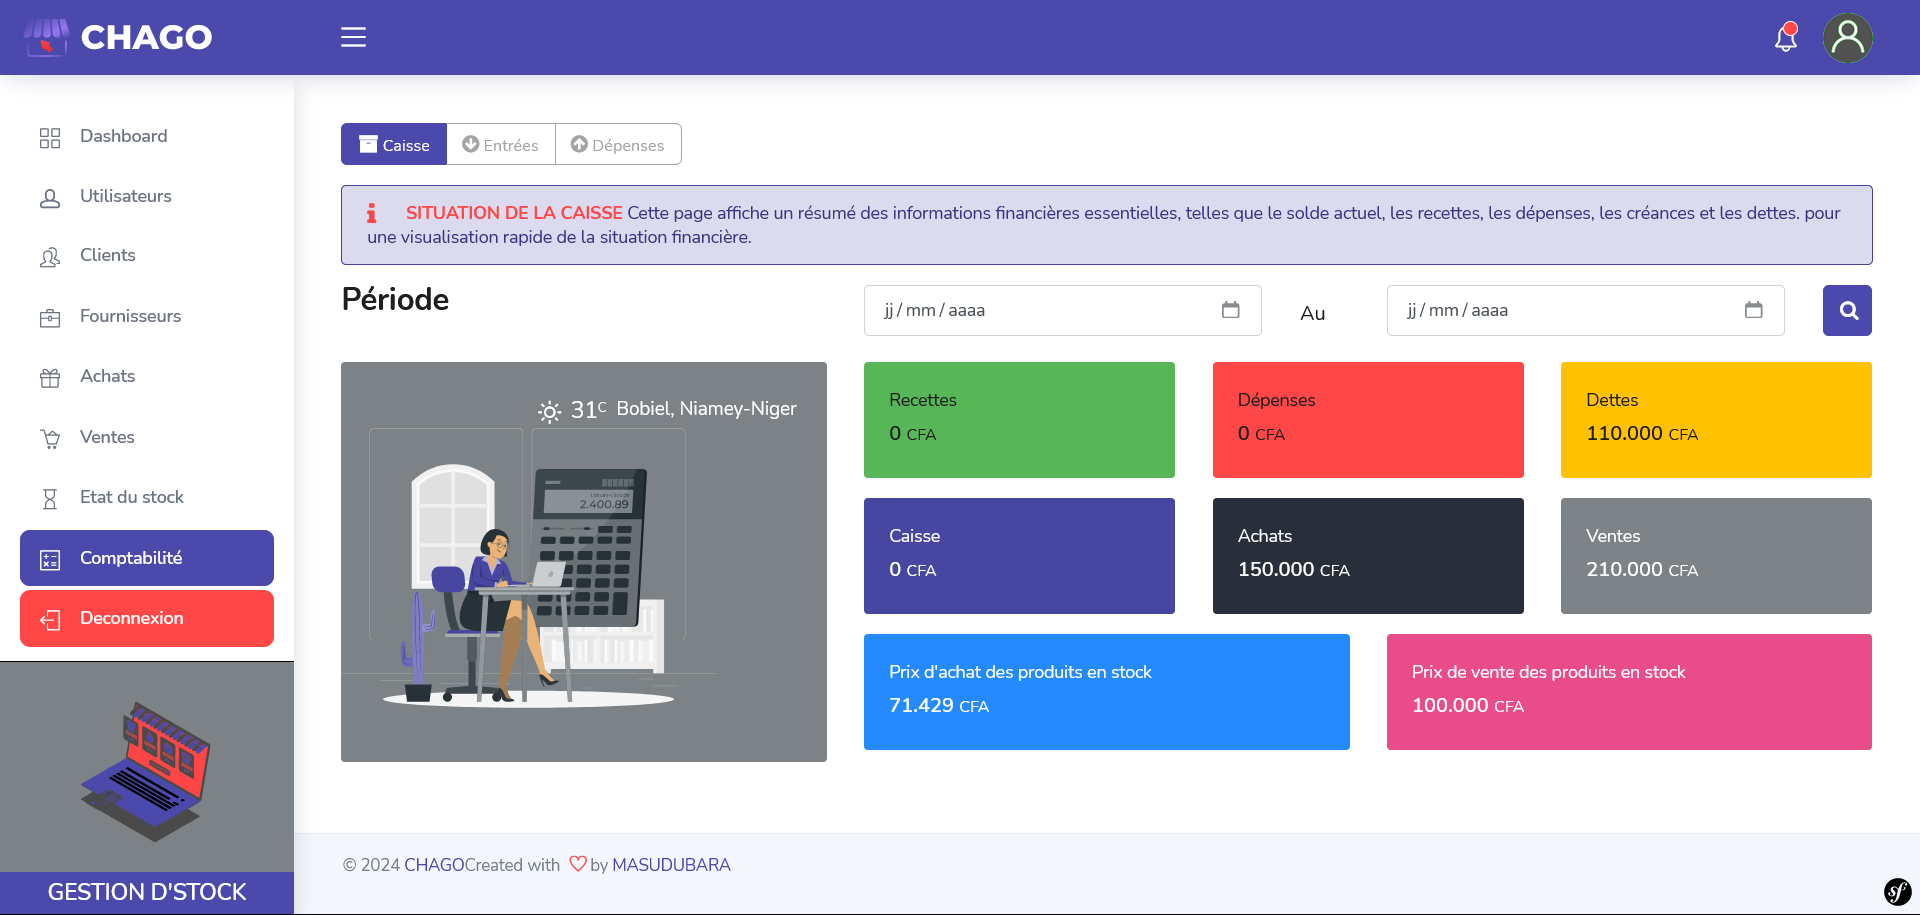Image resolution: width=1920 pixels, height=915 pixels.
Task: Click the Symfony debug toolbar icon
Action: point(1897,891)
